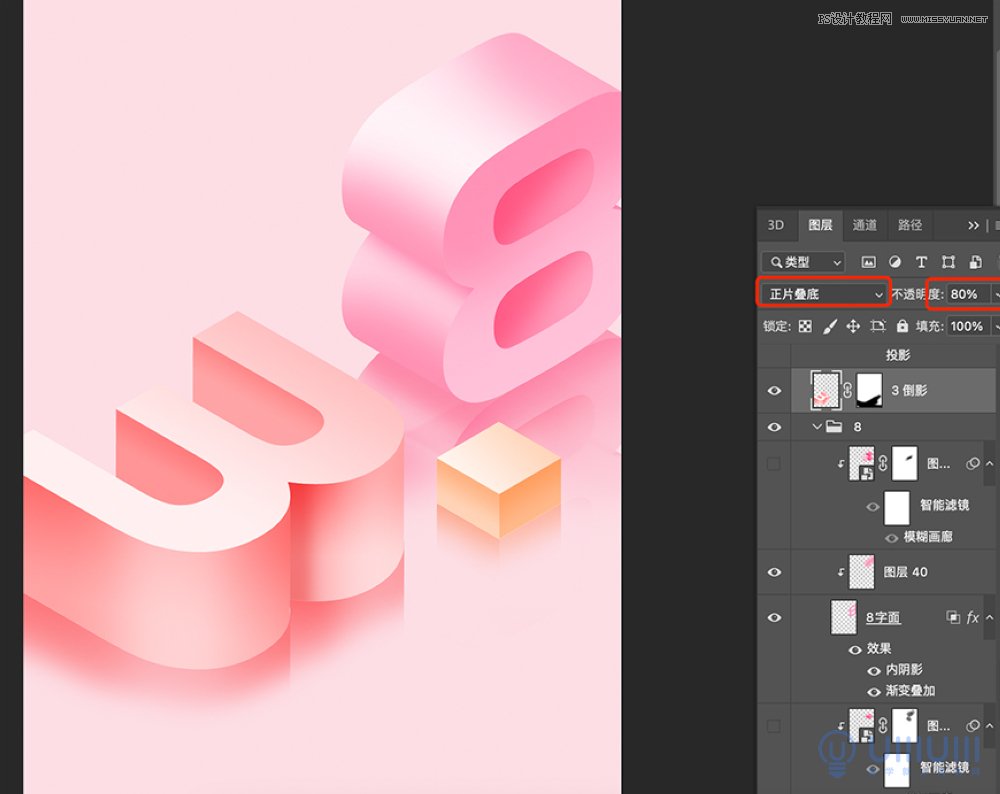Click the pixel layer filter icon
Image resolution: width=1000 pixels, height=794 pixels.
point(868,262)
